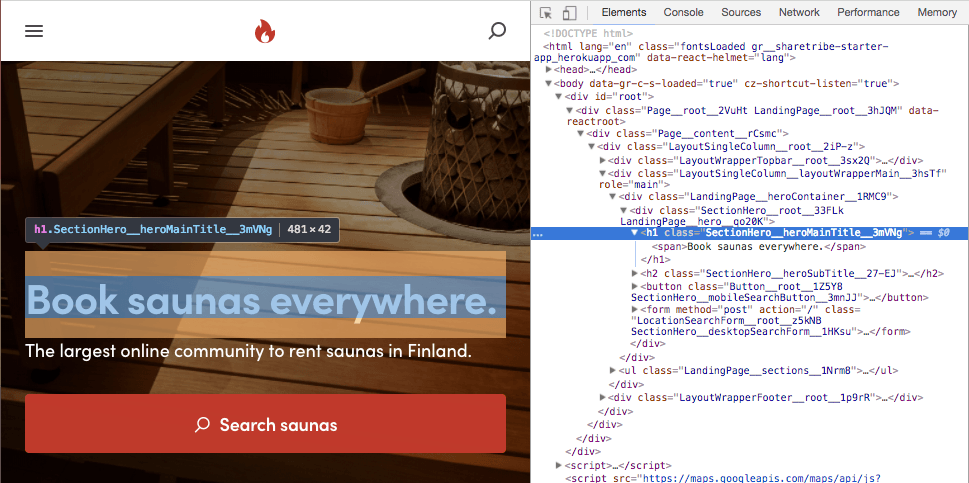969x483 pixels.
Task: Switch to the Console tab
Action: tap(683, 13)
